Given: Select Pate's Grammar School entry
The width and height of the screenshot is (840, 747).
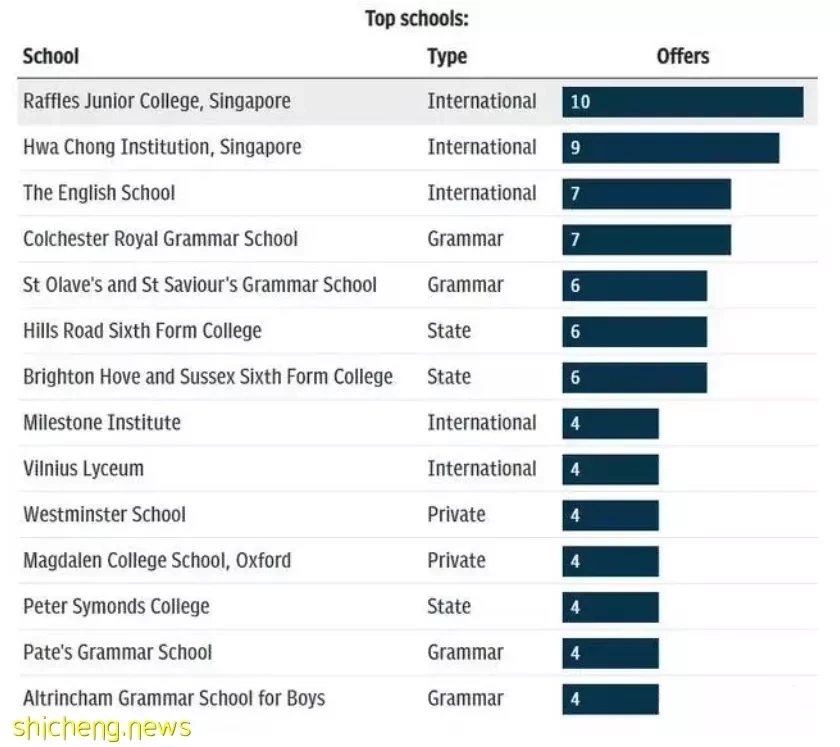Looking at the screenshot, I should tap(118, 653).
